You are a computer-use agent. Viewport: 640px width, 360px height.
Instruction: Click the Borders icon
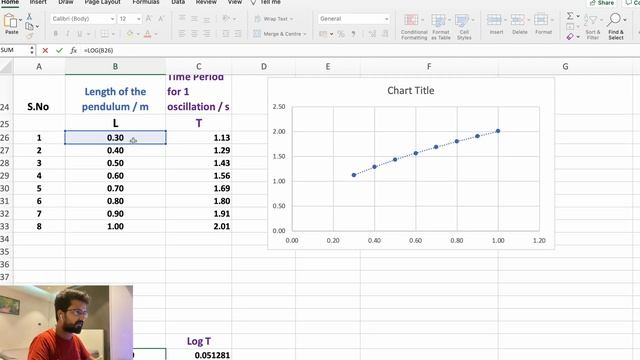105,34
